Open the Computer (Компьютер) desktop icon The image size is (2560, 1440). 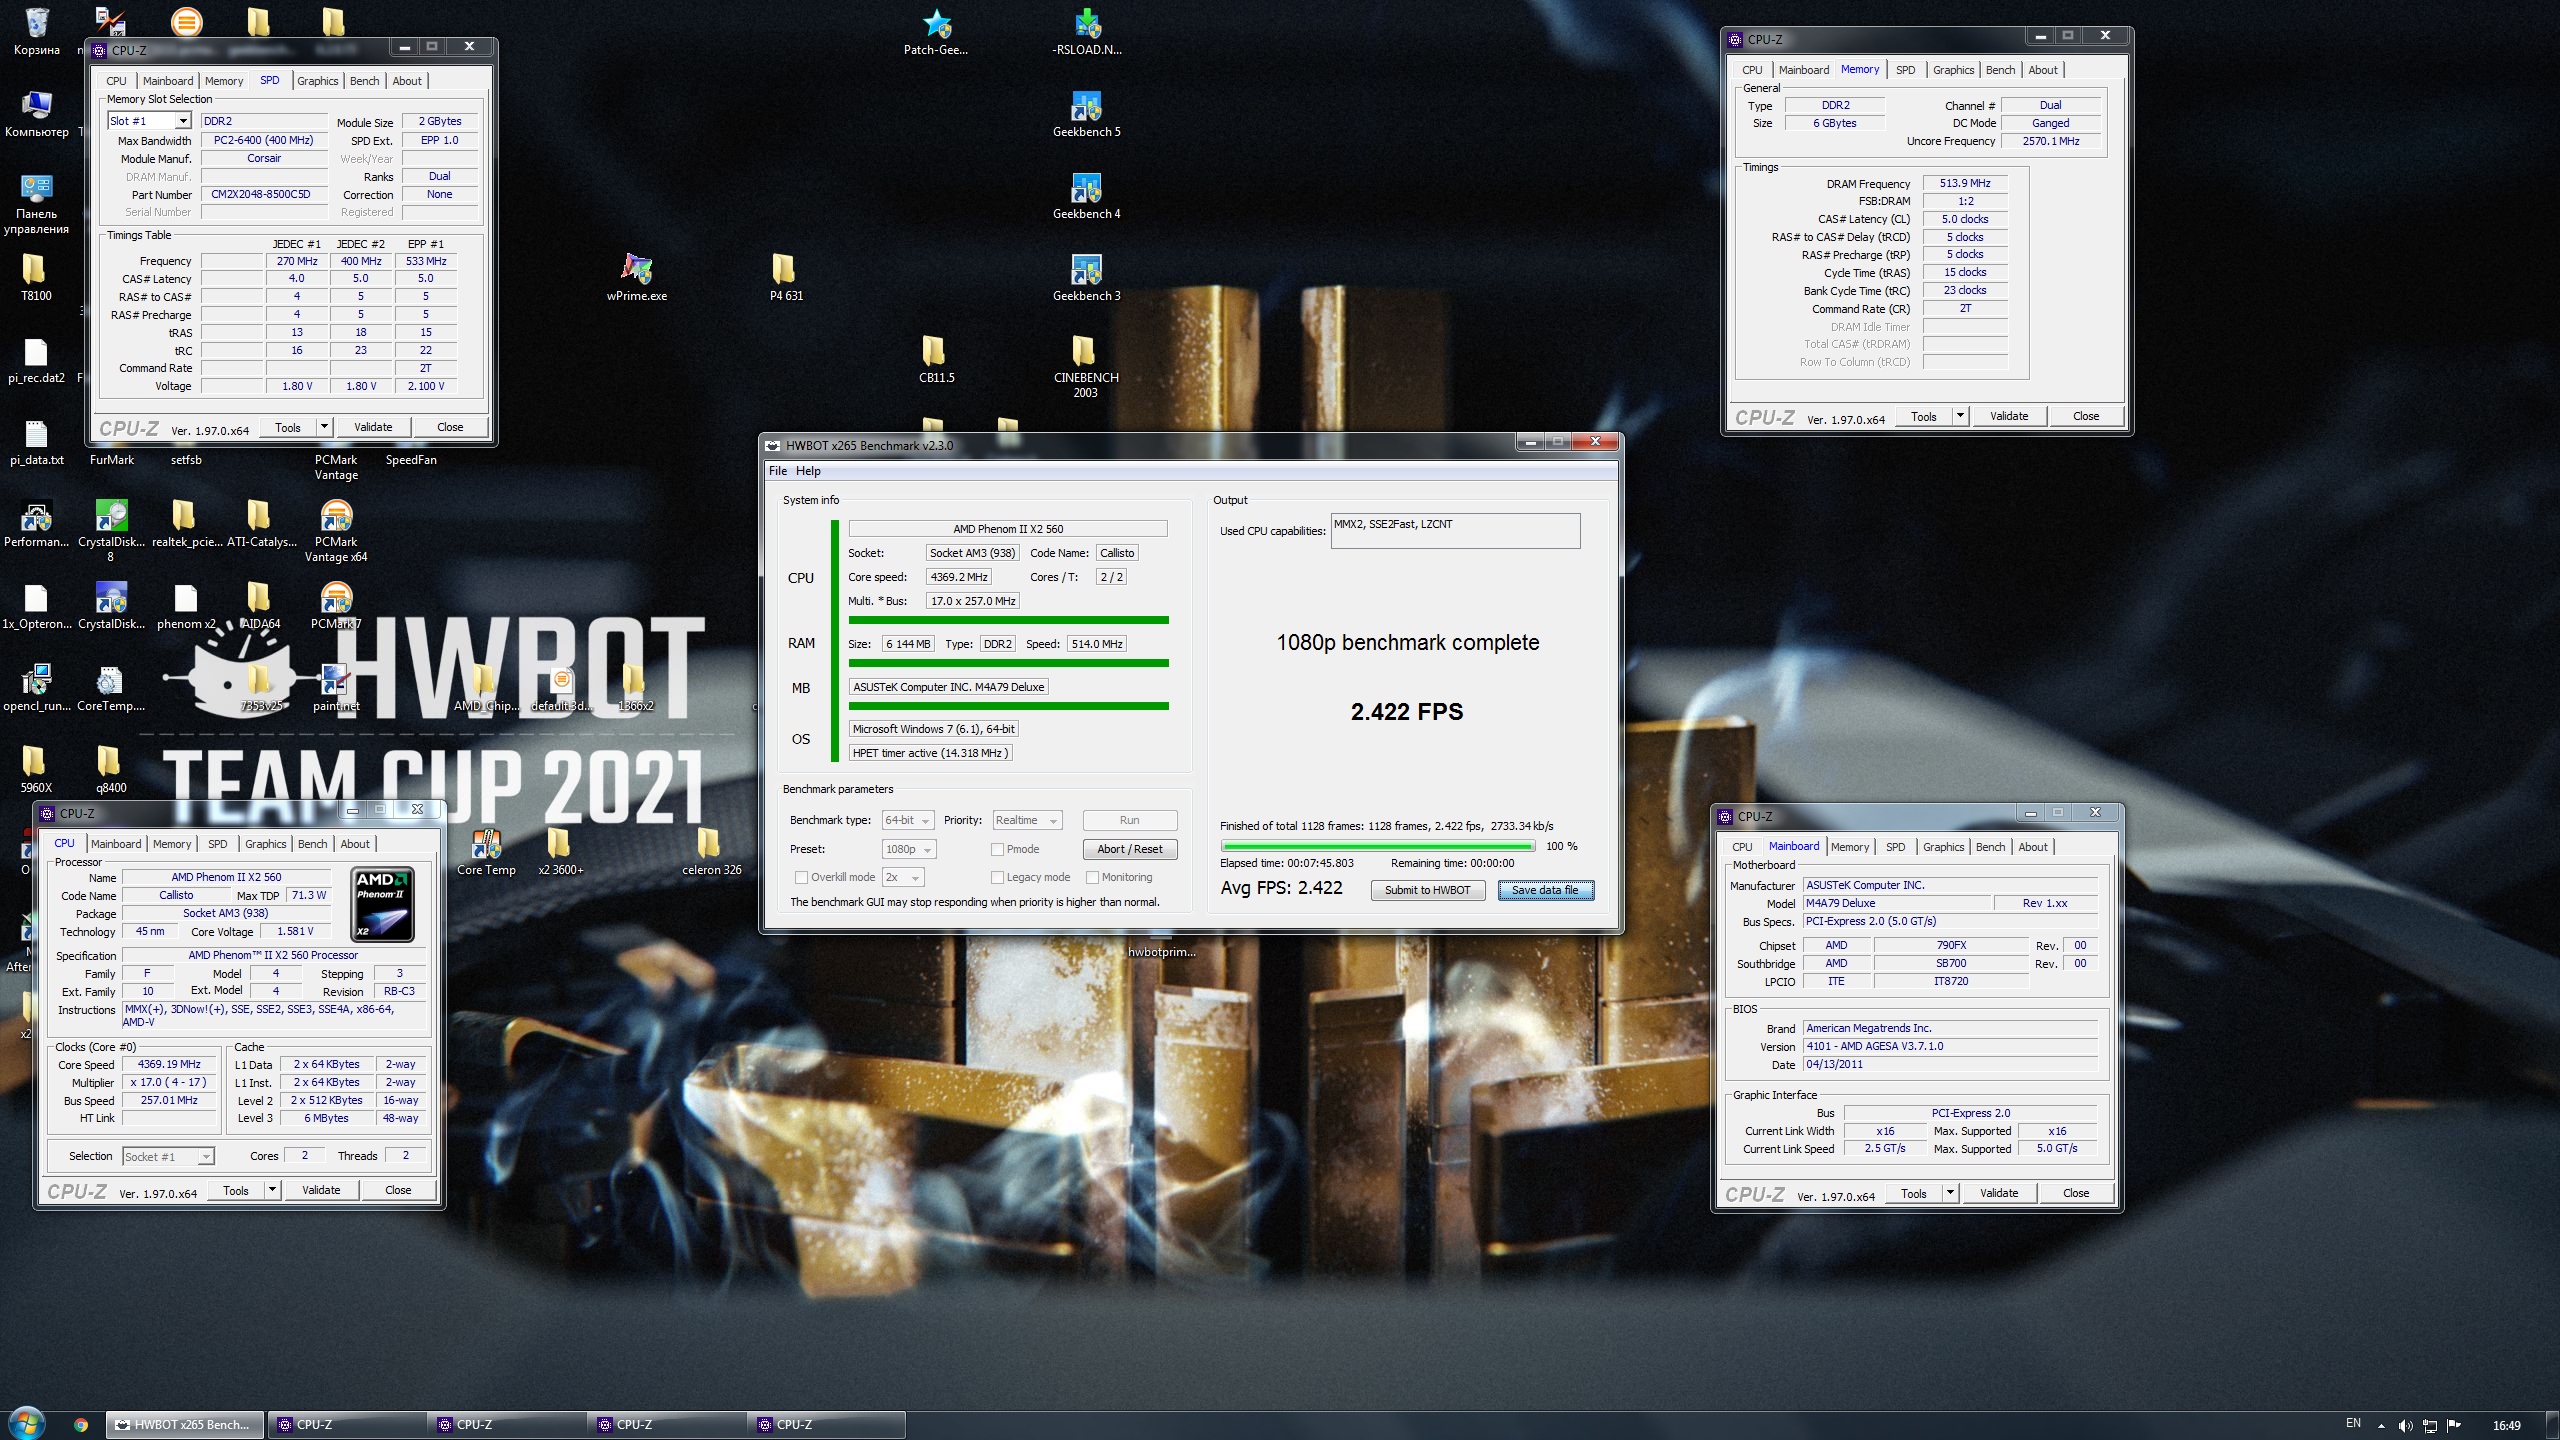coord(37,114)
